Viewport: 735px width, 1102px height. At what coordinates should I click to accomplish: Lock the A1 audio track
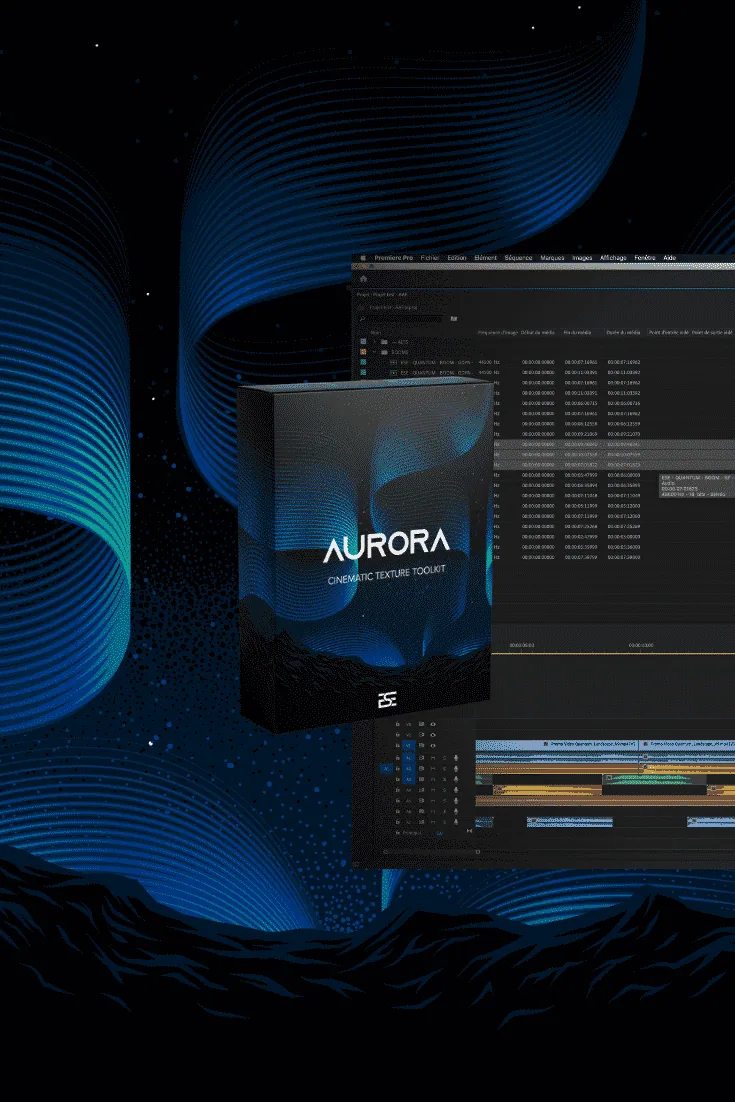pyautogui.click(x=398, y=758)
